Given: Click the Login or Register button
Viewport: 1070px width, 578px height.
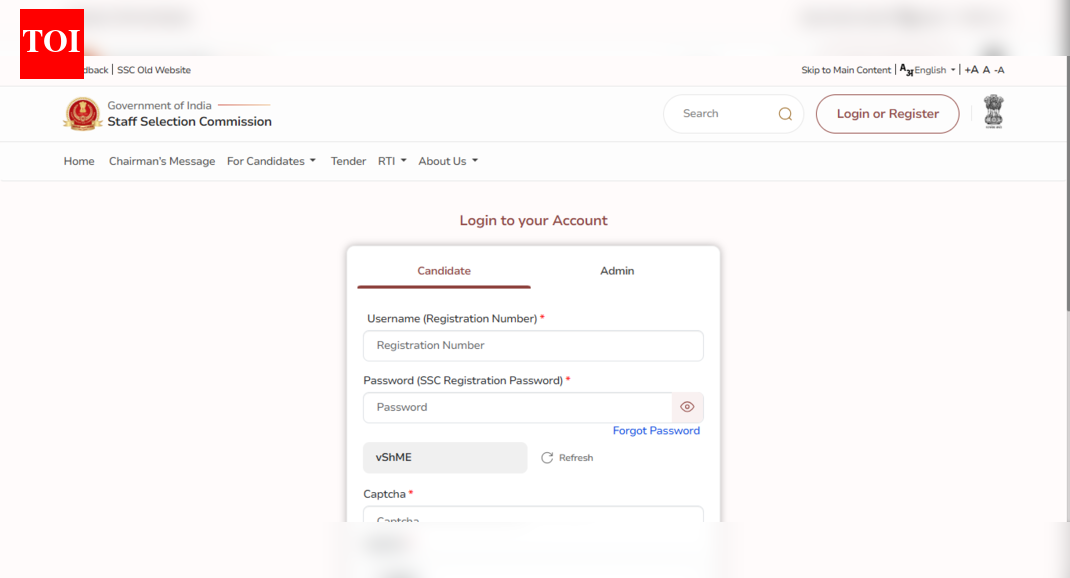Looking at the screenshot, I should (x=887, y=114).
